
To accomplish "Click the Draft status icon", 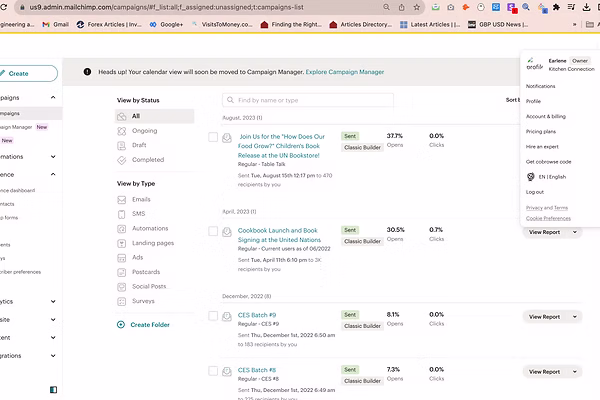I will [x=122, y=145].
